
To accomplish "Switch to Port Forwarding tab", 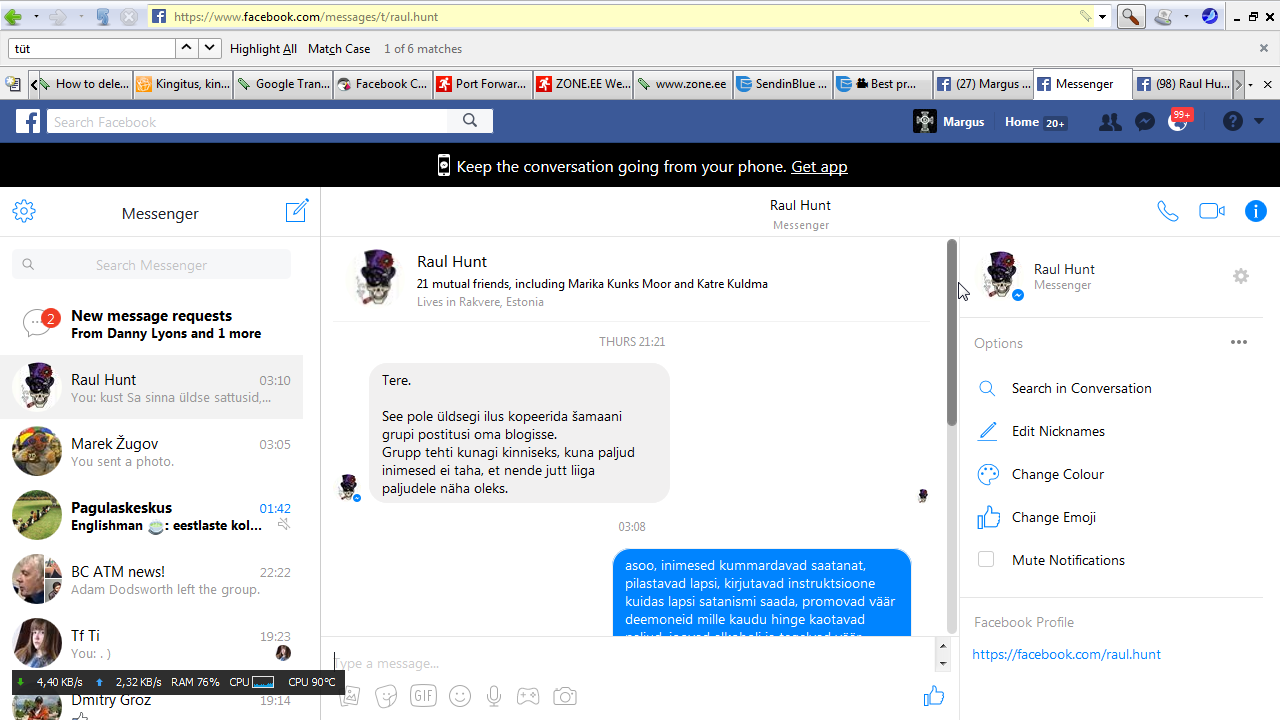I will coord(483,84).
